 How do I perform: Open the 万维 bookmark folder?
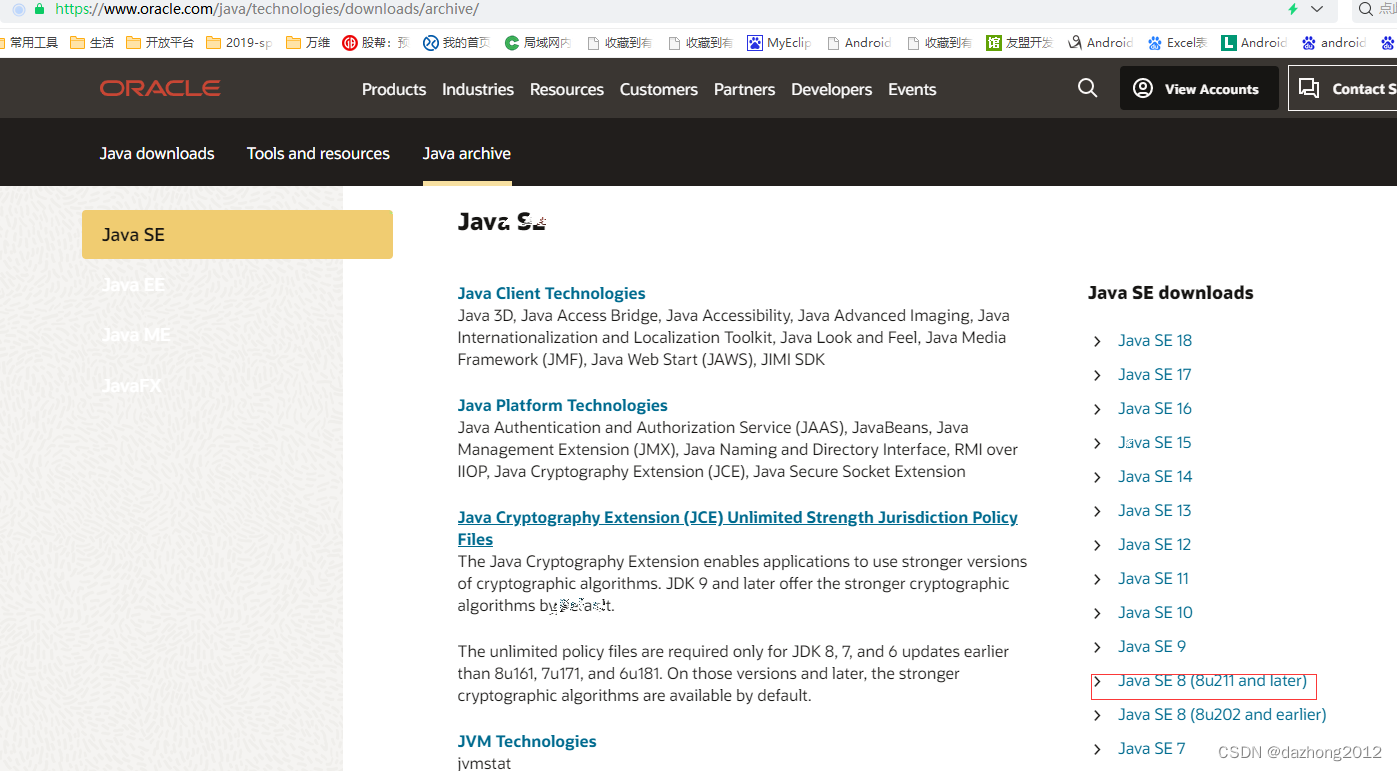(x=308, y=42)
